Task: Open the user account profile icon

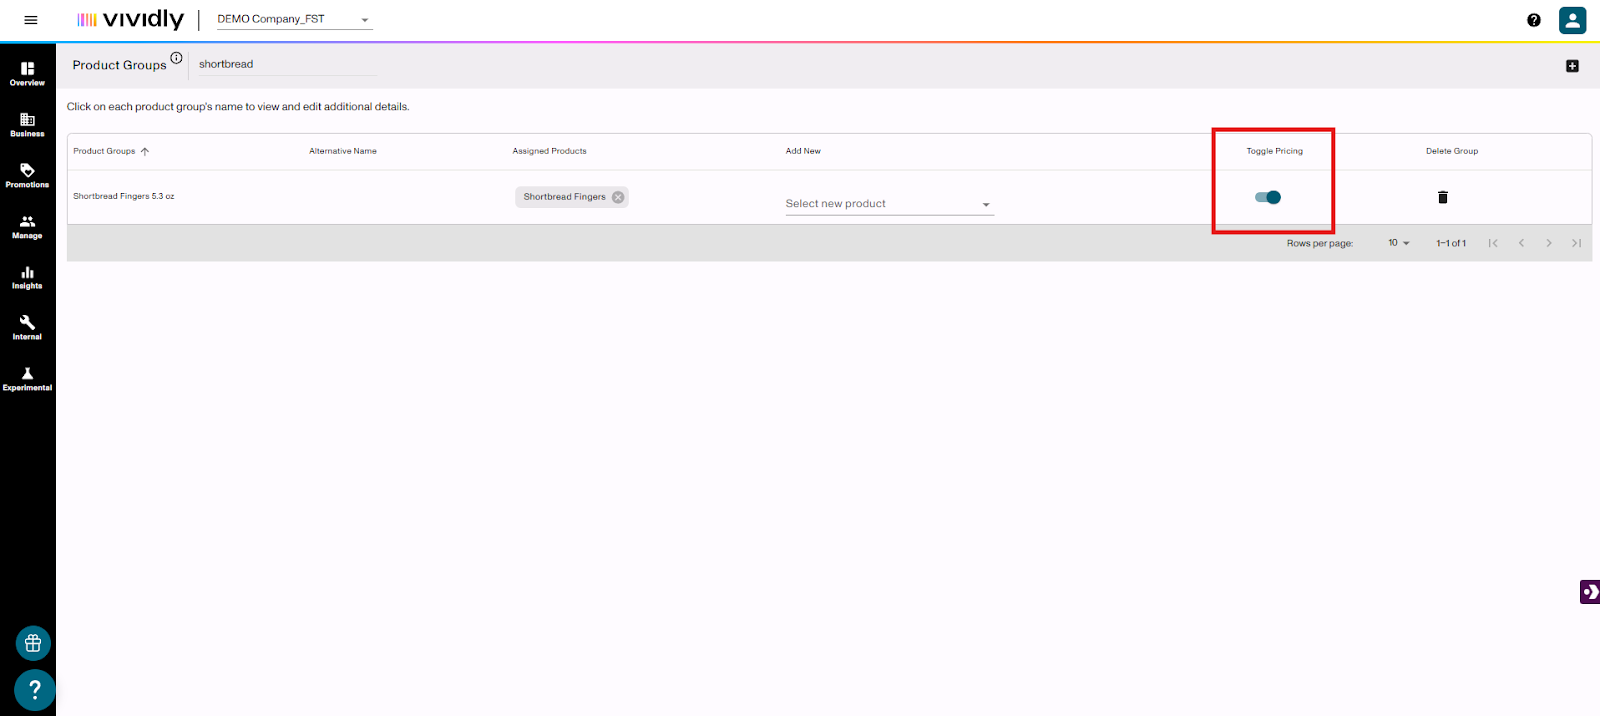Action: (1572, 20)
